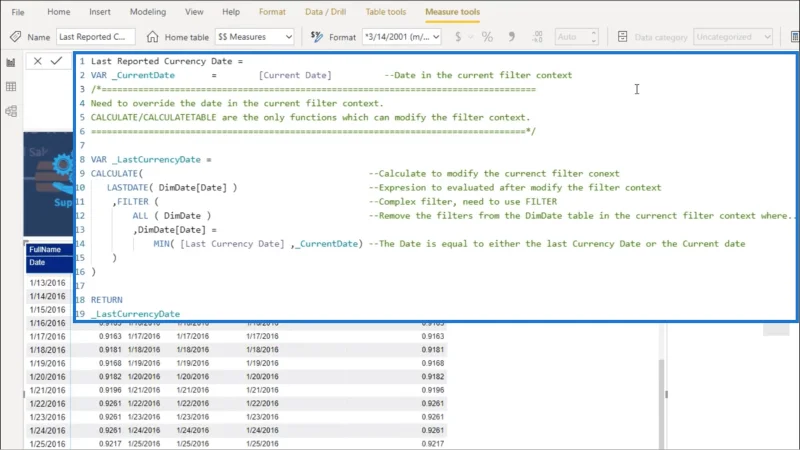Open the date Format dropdown

pyautogui.click(x=402, y=37)
